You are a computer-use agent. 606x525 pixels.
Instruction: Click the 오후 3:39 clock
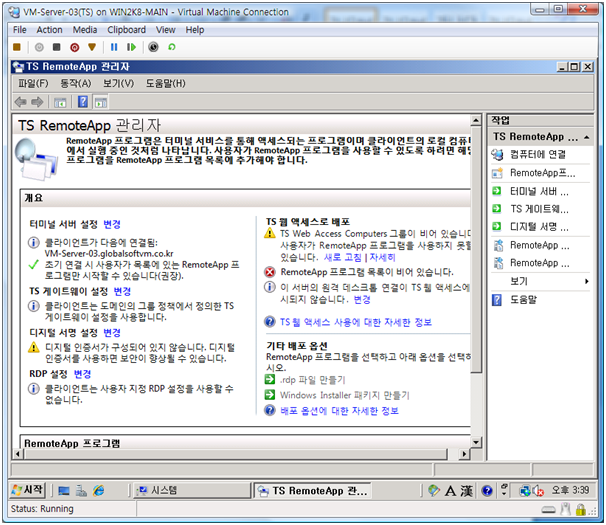click(x=570, y=490)
